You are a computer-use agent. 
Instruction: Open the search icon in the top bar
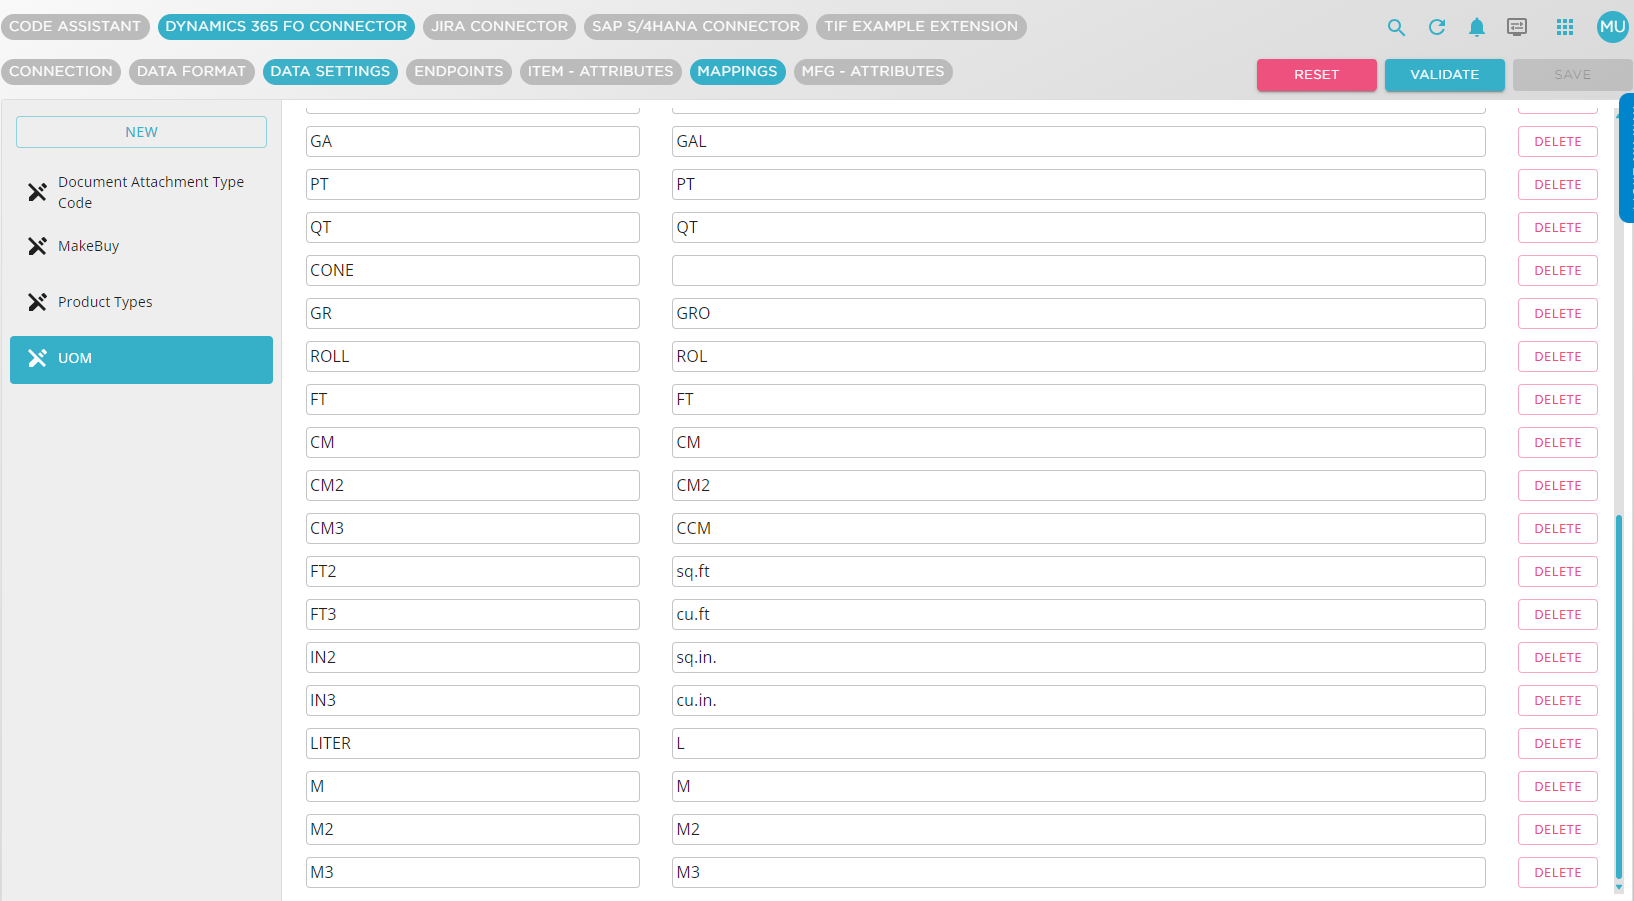pyautogui.click(x=1396, y=28)
